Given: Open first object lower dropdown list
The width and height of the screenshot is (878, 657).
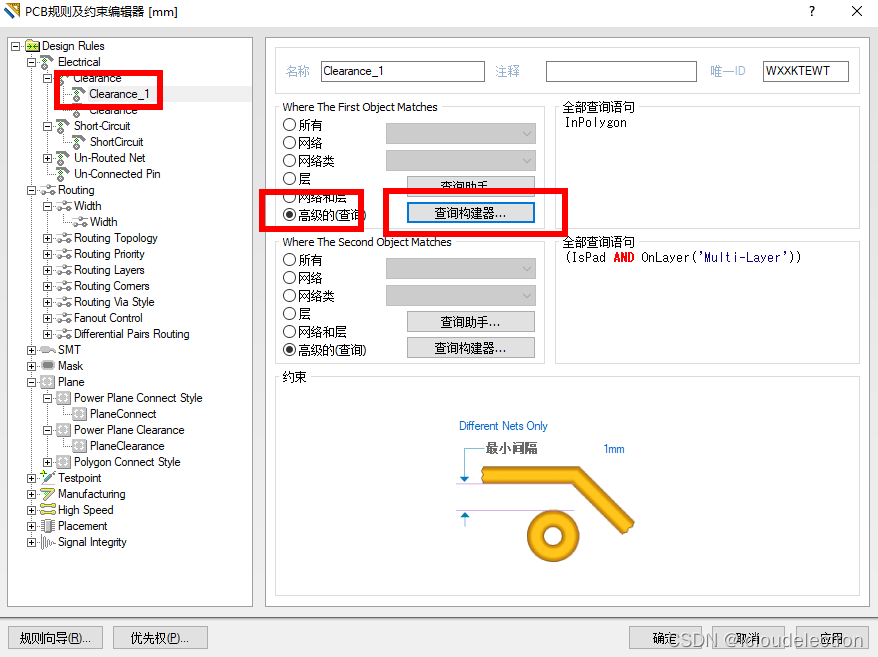Looking at the screenshot, I should coord(461,161).
